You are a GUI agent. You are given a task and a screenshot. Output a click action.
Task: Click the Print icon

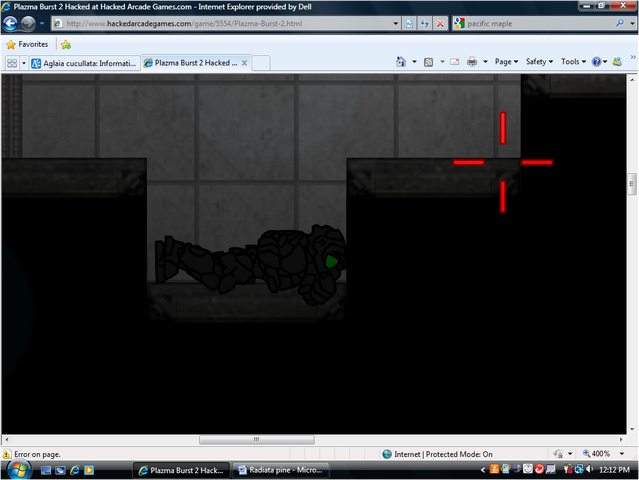(472, 62)
